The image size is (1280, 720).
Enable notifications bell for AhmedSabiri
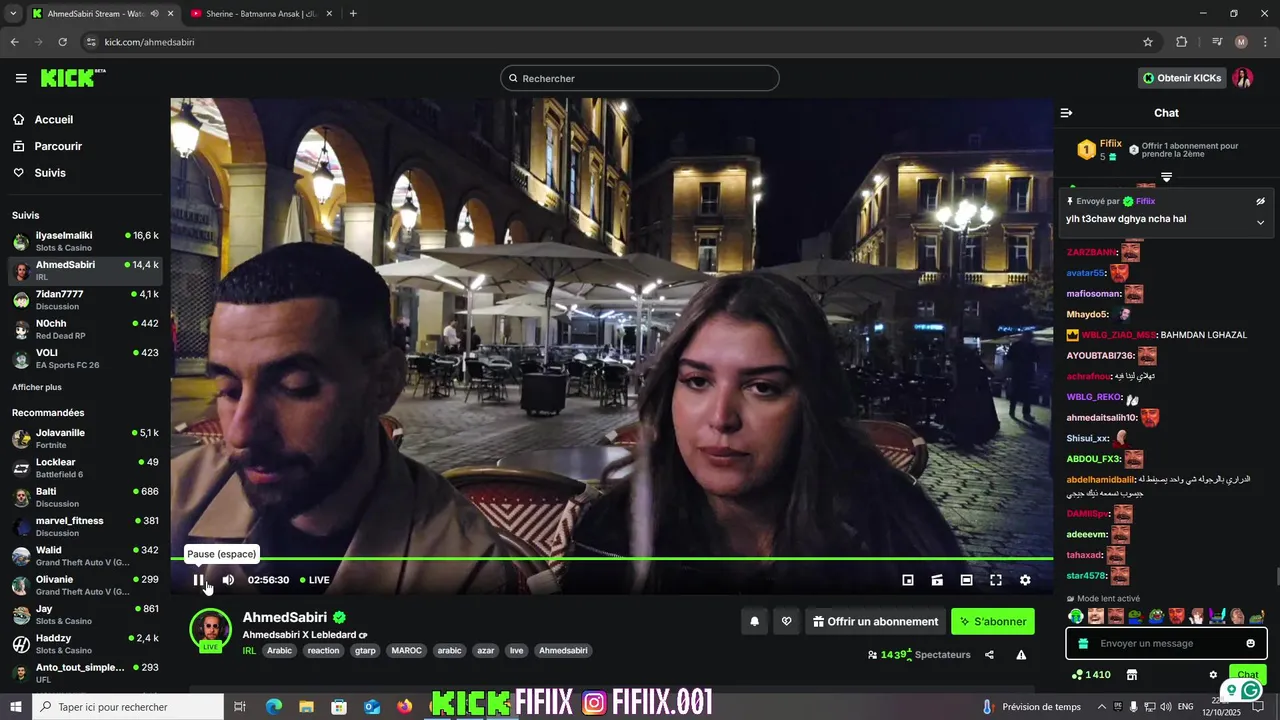(x=755, y=622)
